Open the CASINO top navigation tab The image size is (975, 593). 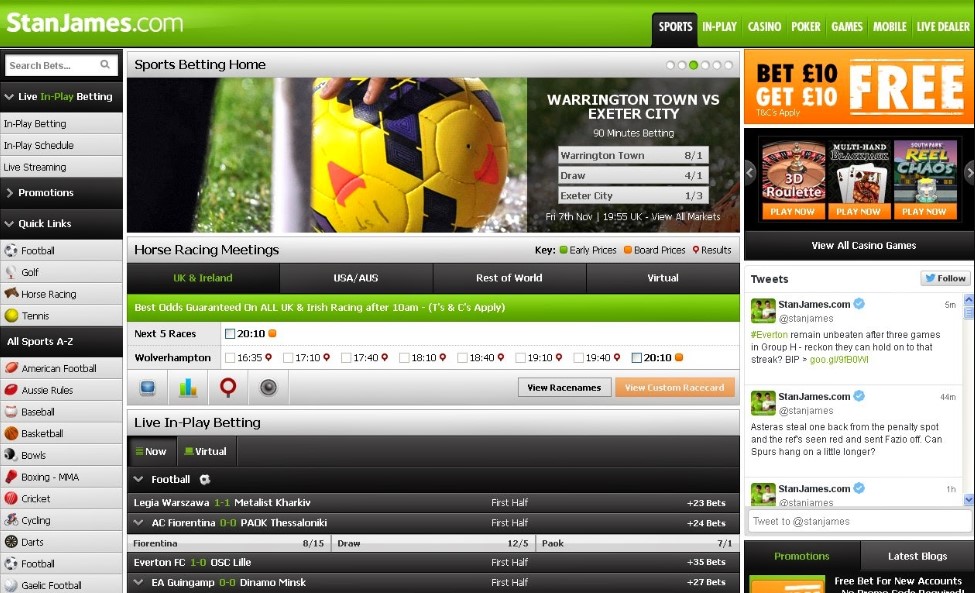click(x=764, y=27)
